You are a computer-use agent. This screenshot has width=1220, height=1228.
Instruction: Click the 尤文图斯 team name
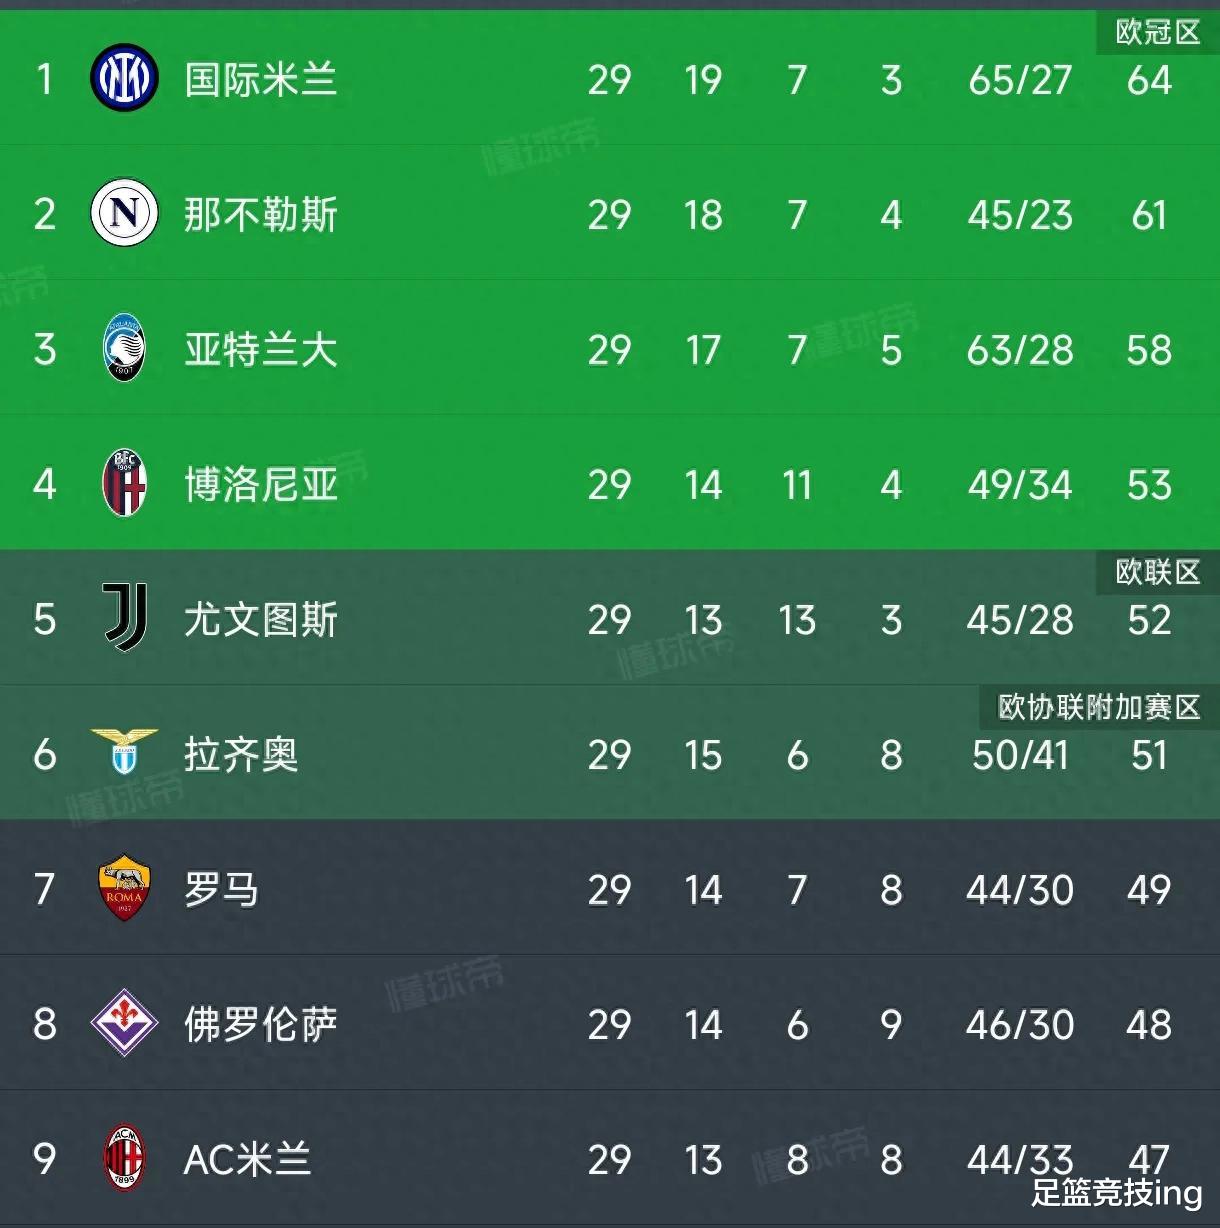(x=261, y=619)
